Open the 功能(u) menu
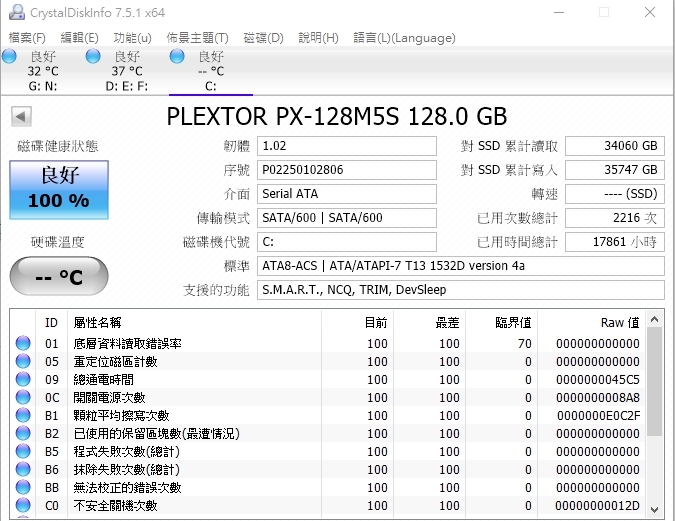 (132, 38)
